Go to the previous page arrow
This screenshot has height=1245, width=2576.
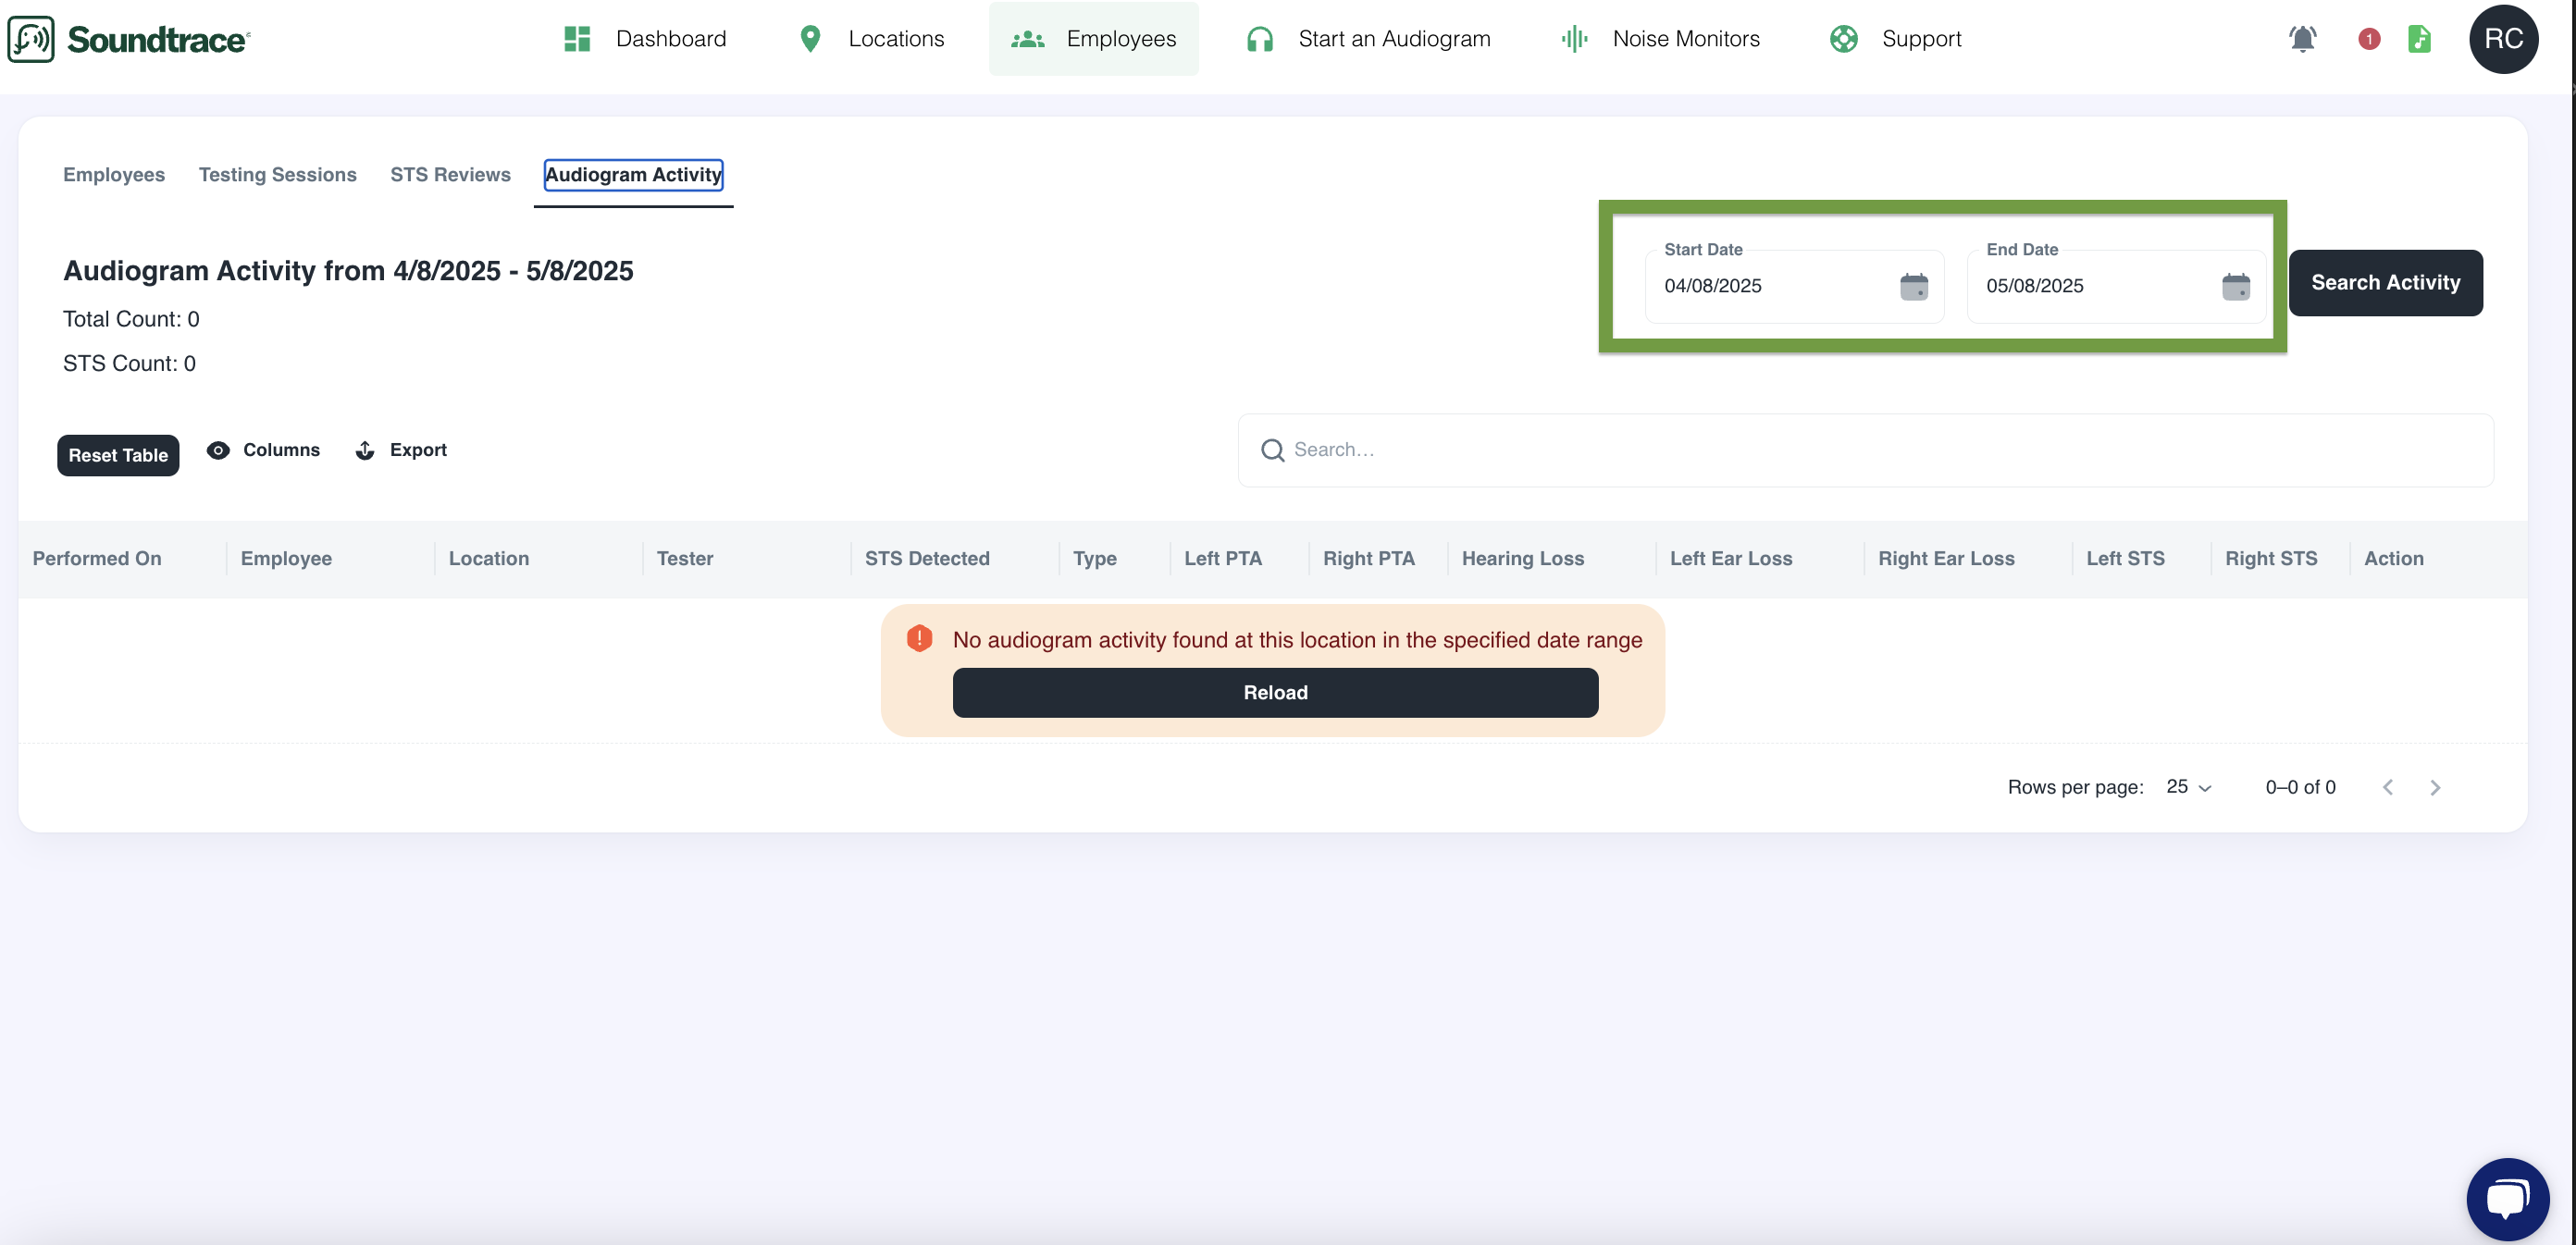tap(2387, 787)
